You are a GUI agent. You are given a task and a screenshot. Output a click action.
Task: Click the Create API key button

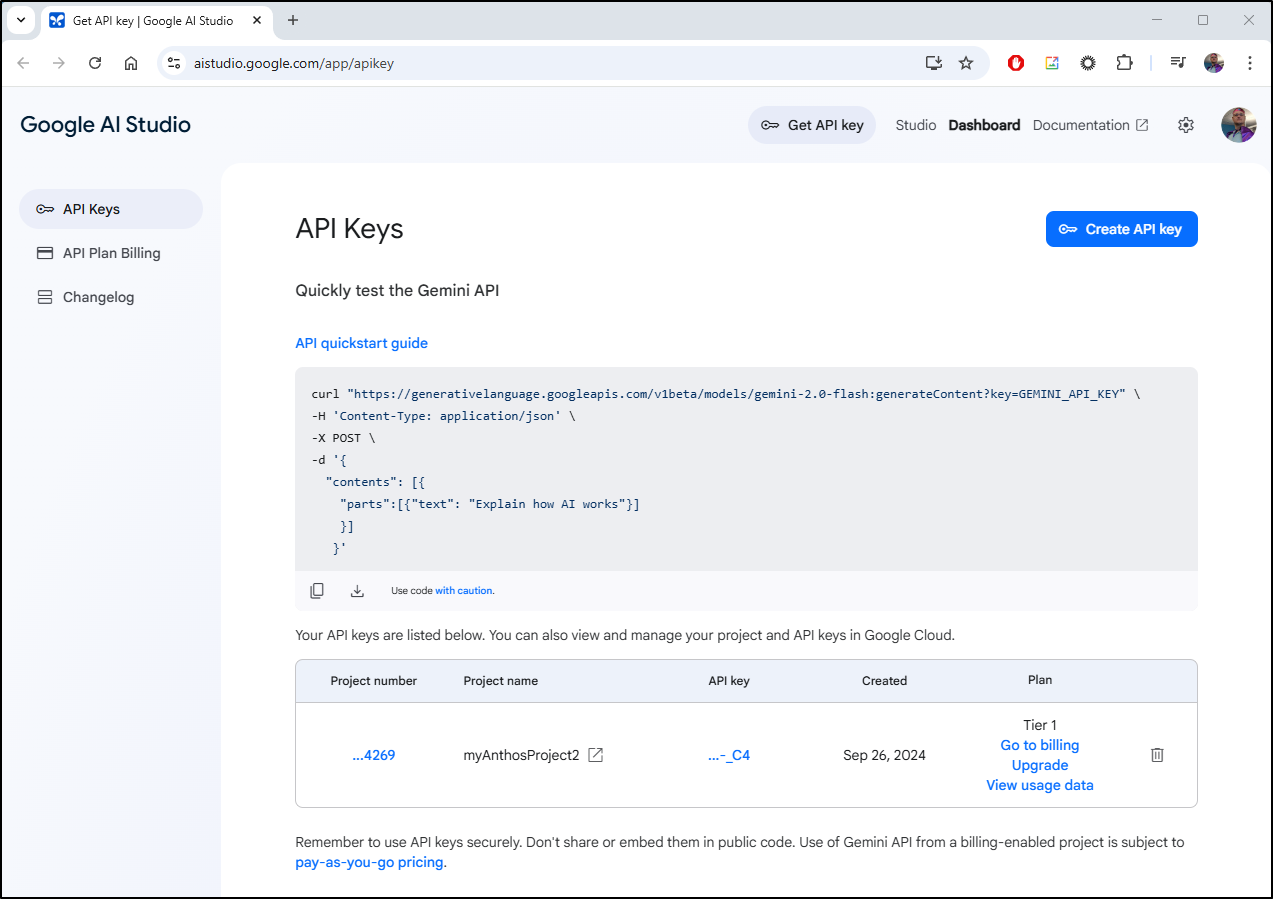pos(1121,229)
